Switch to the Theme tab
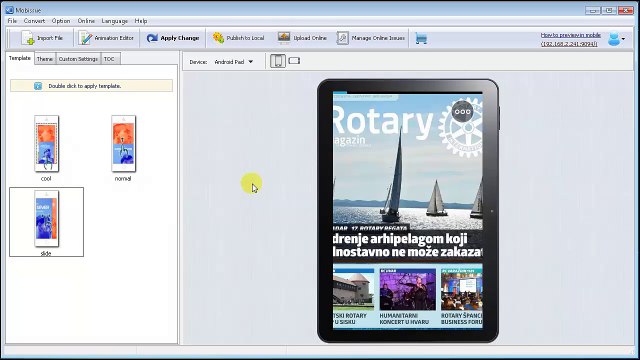The height and width of the screenshot is (360, 640). tap(45, 59)
